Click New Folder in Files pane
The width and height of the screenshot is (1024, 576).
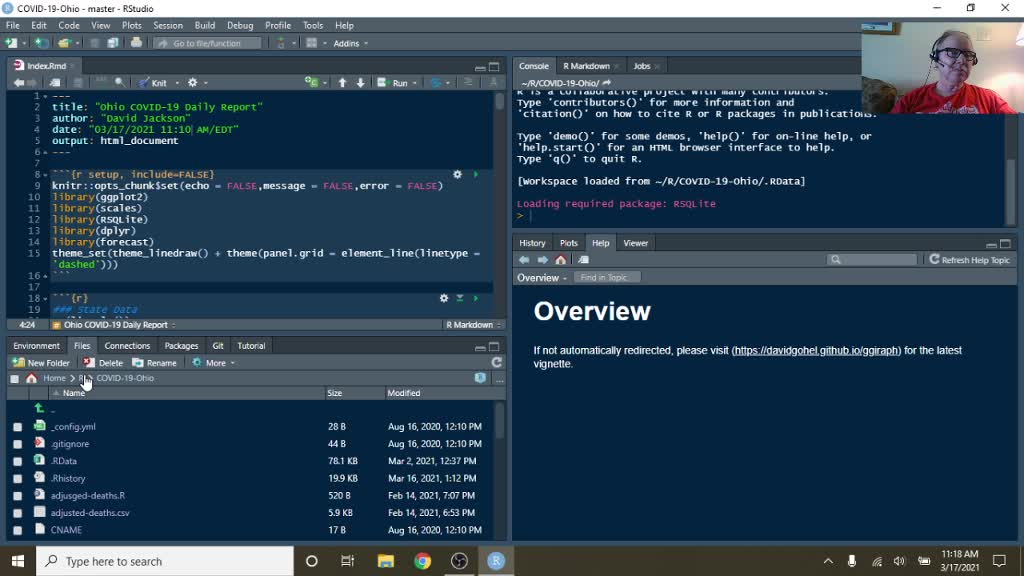[41, 362]
